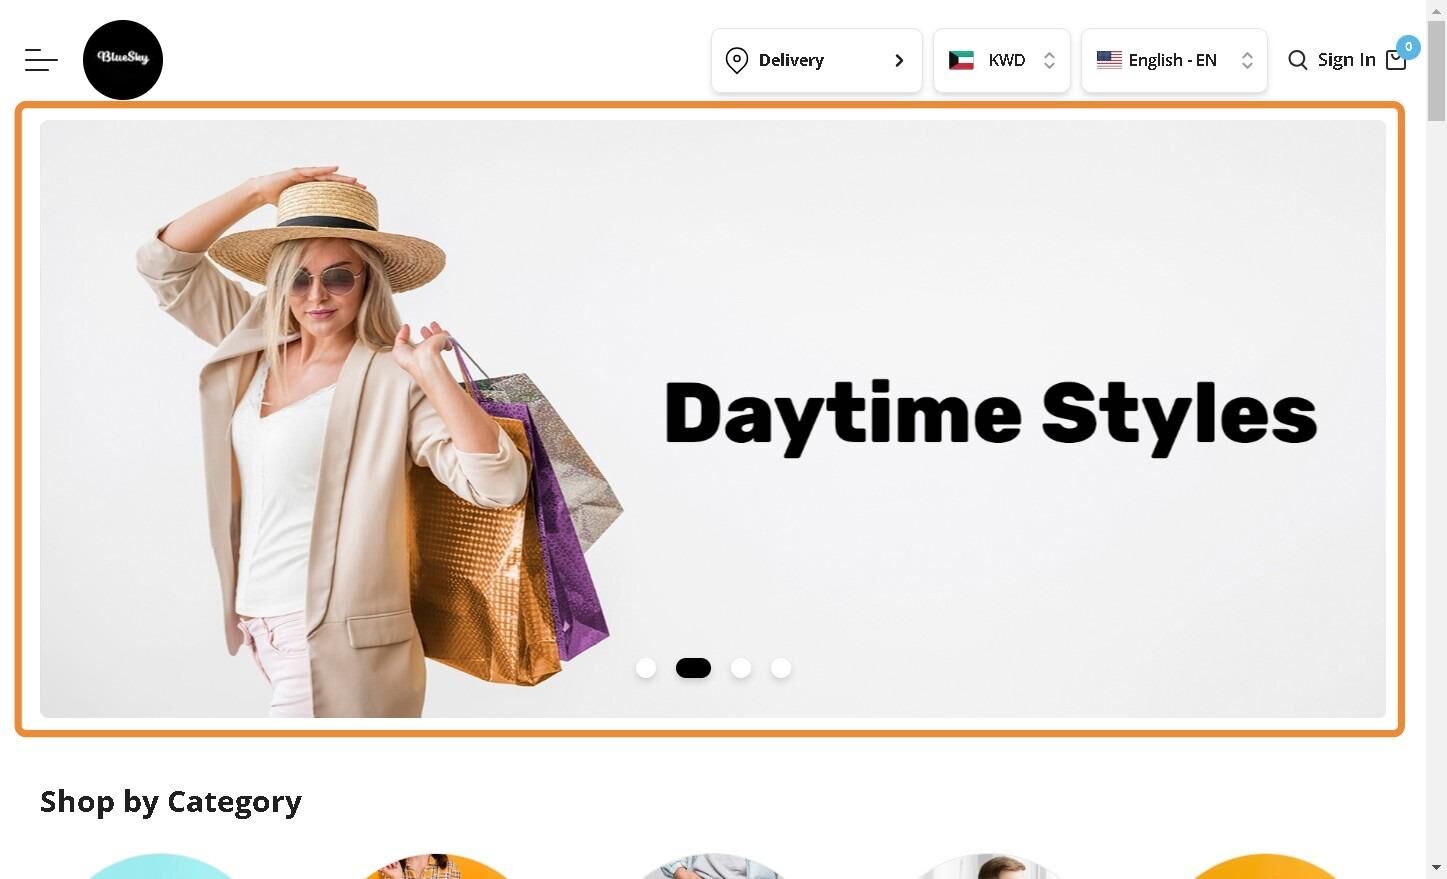Click the Sign In link
Image resolution: width=1447 pixels, height=879 pixels.
[x=1346, y=60]
